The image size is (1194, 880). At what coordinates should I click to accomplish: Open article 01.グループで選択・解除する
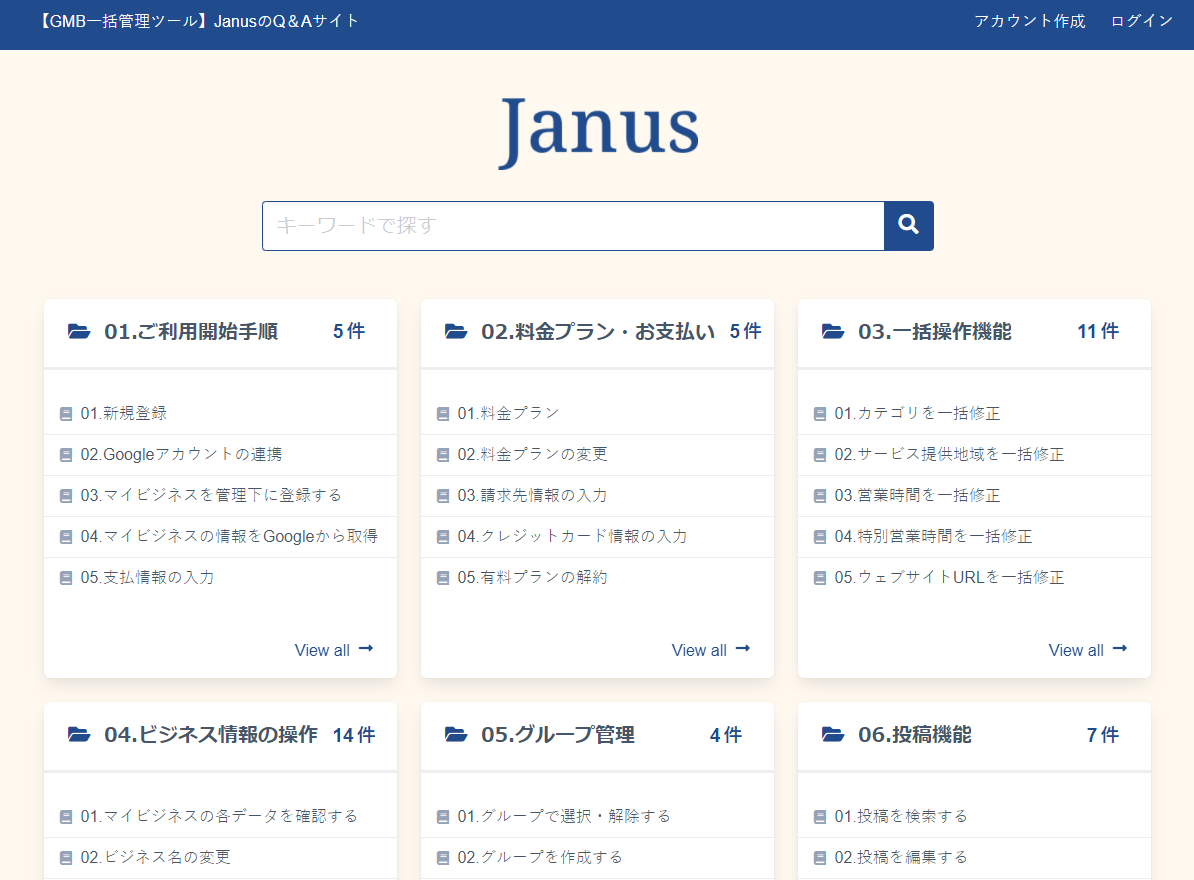(564, 817)
